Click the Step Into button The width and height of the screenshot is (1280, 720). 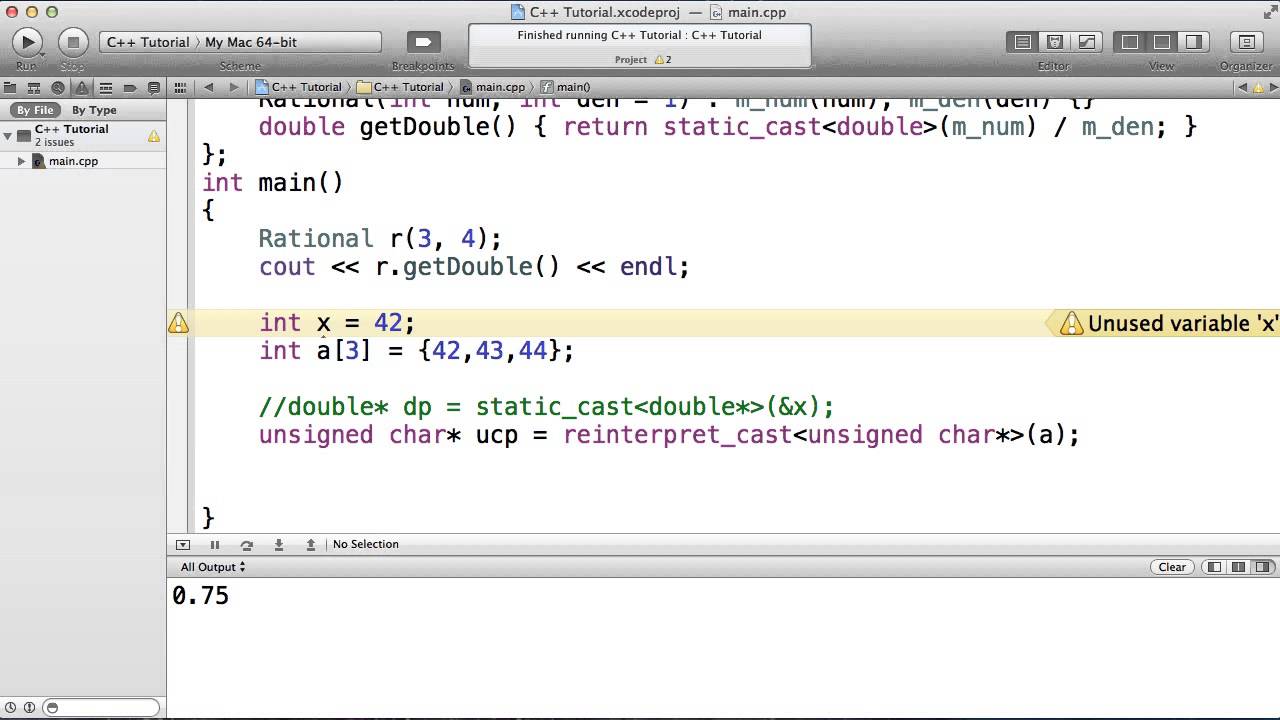pyautogui.click(x=278, y=545)
